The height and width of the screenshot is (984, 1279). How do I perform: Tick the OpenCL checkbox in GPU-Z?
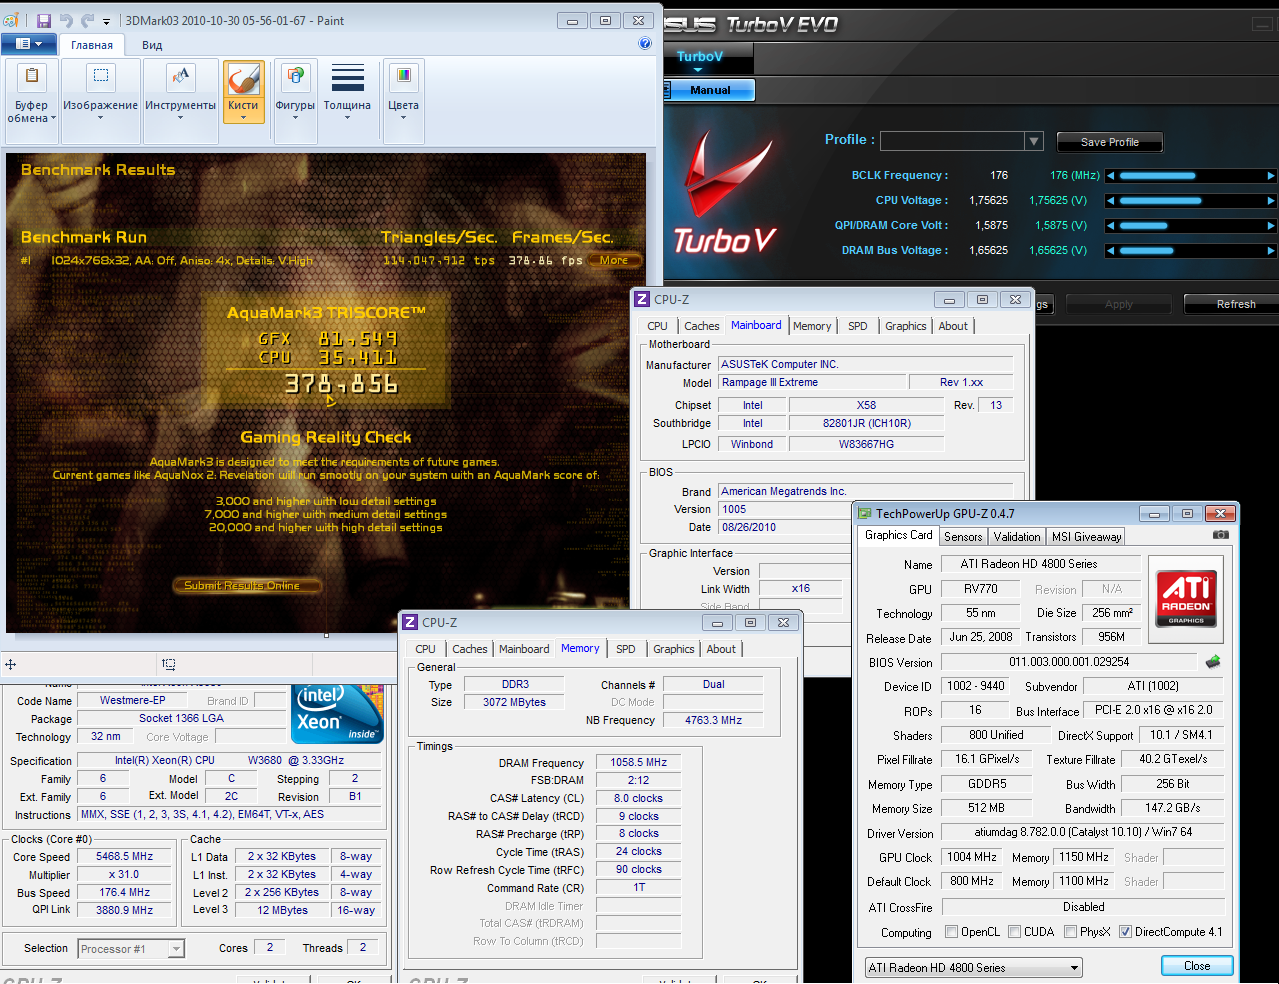coord(952,932)
